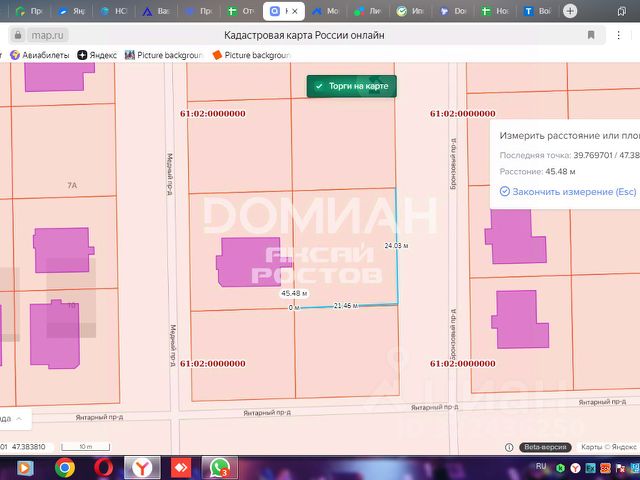Open first Picture background bookmark
The height and width of the screenshot is (480, 640).
[164, 55]
